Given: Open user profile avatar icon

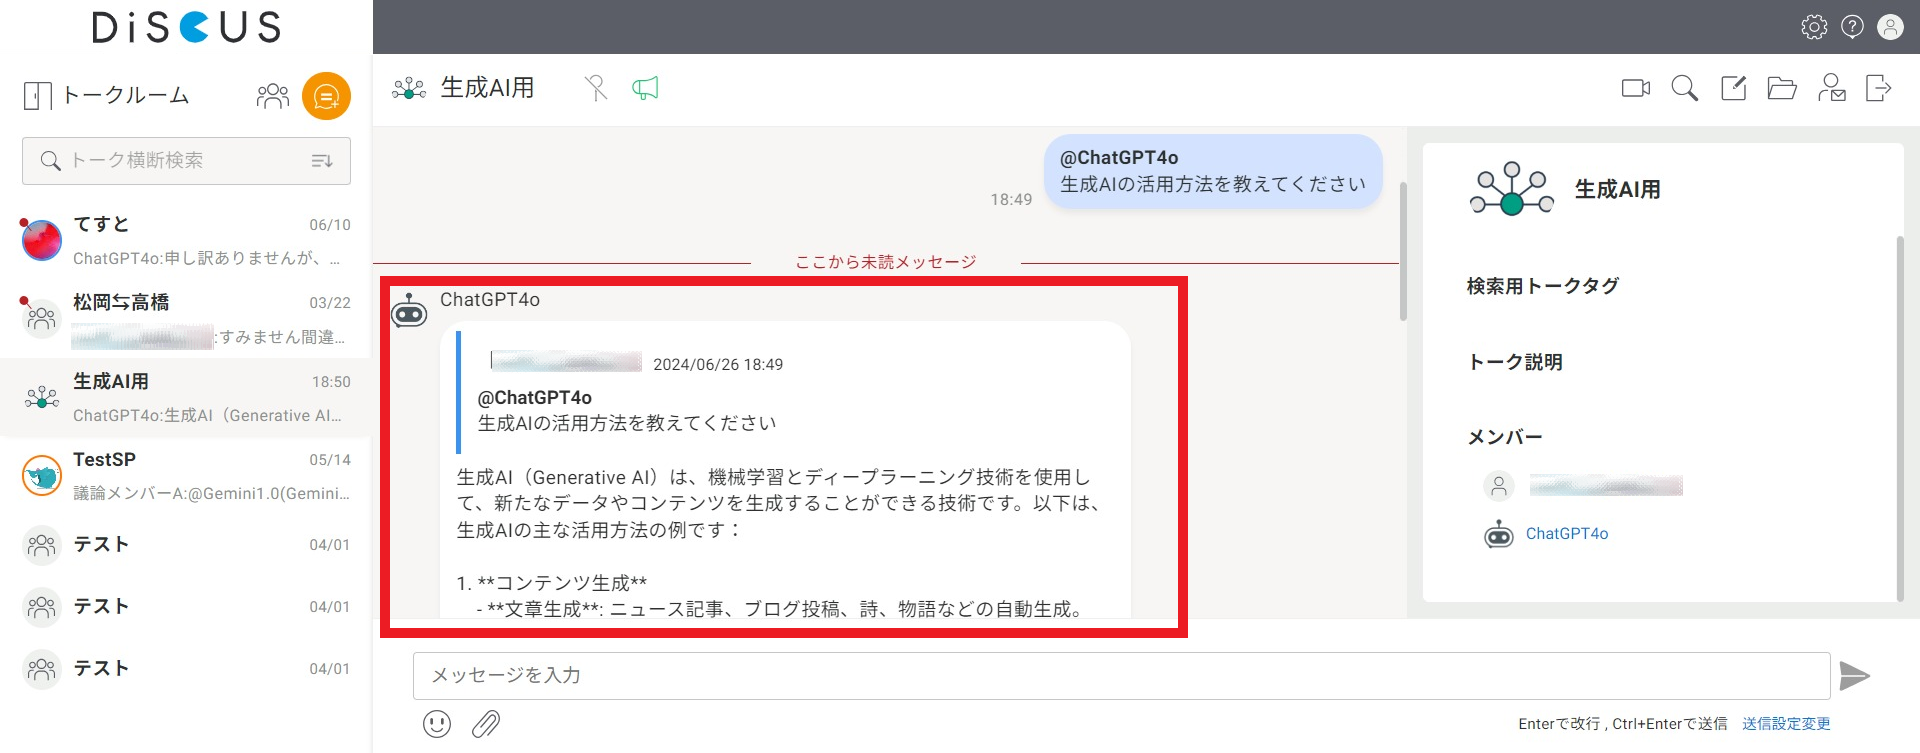Looking at the screenshot, I should pyautogui.click(x=1890, y=27).
